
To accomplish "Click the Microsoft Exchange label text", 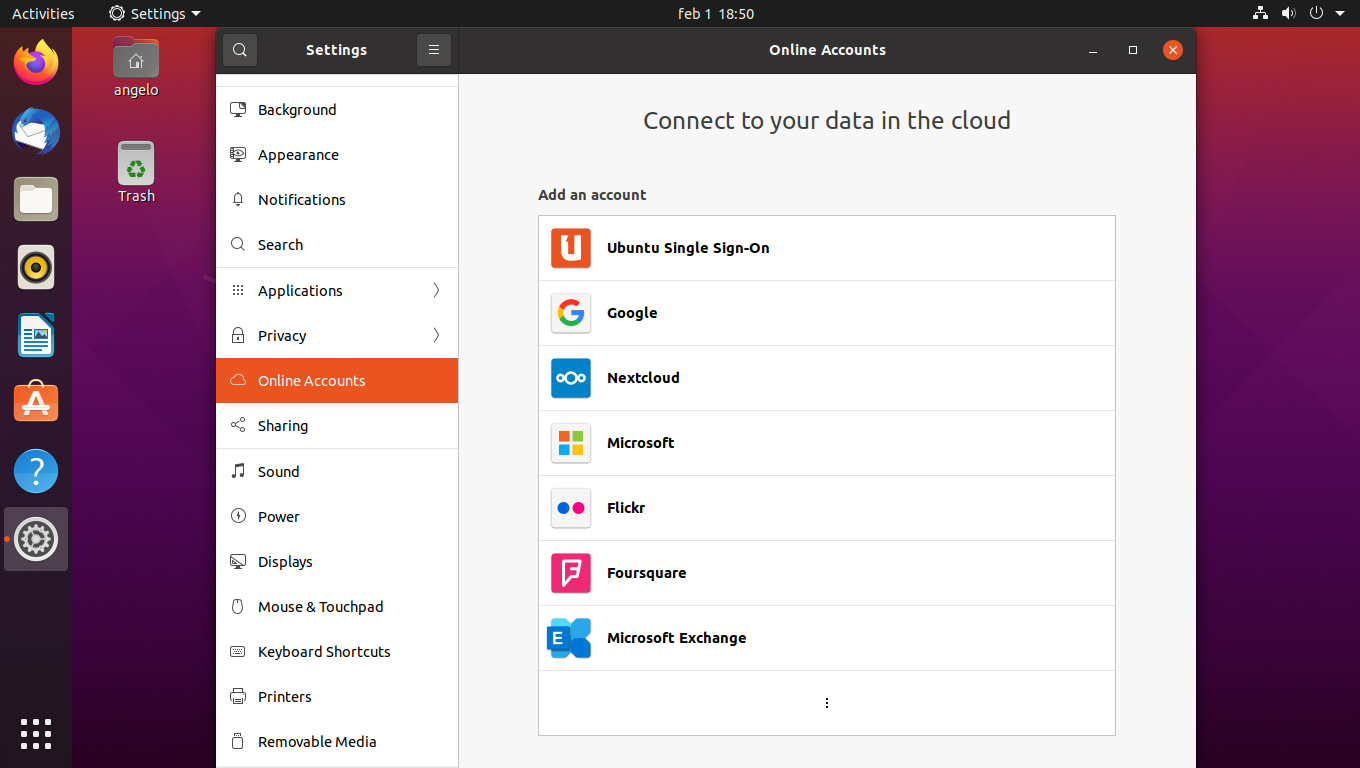I will tap(676, 638).
